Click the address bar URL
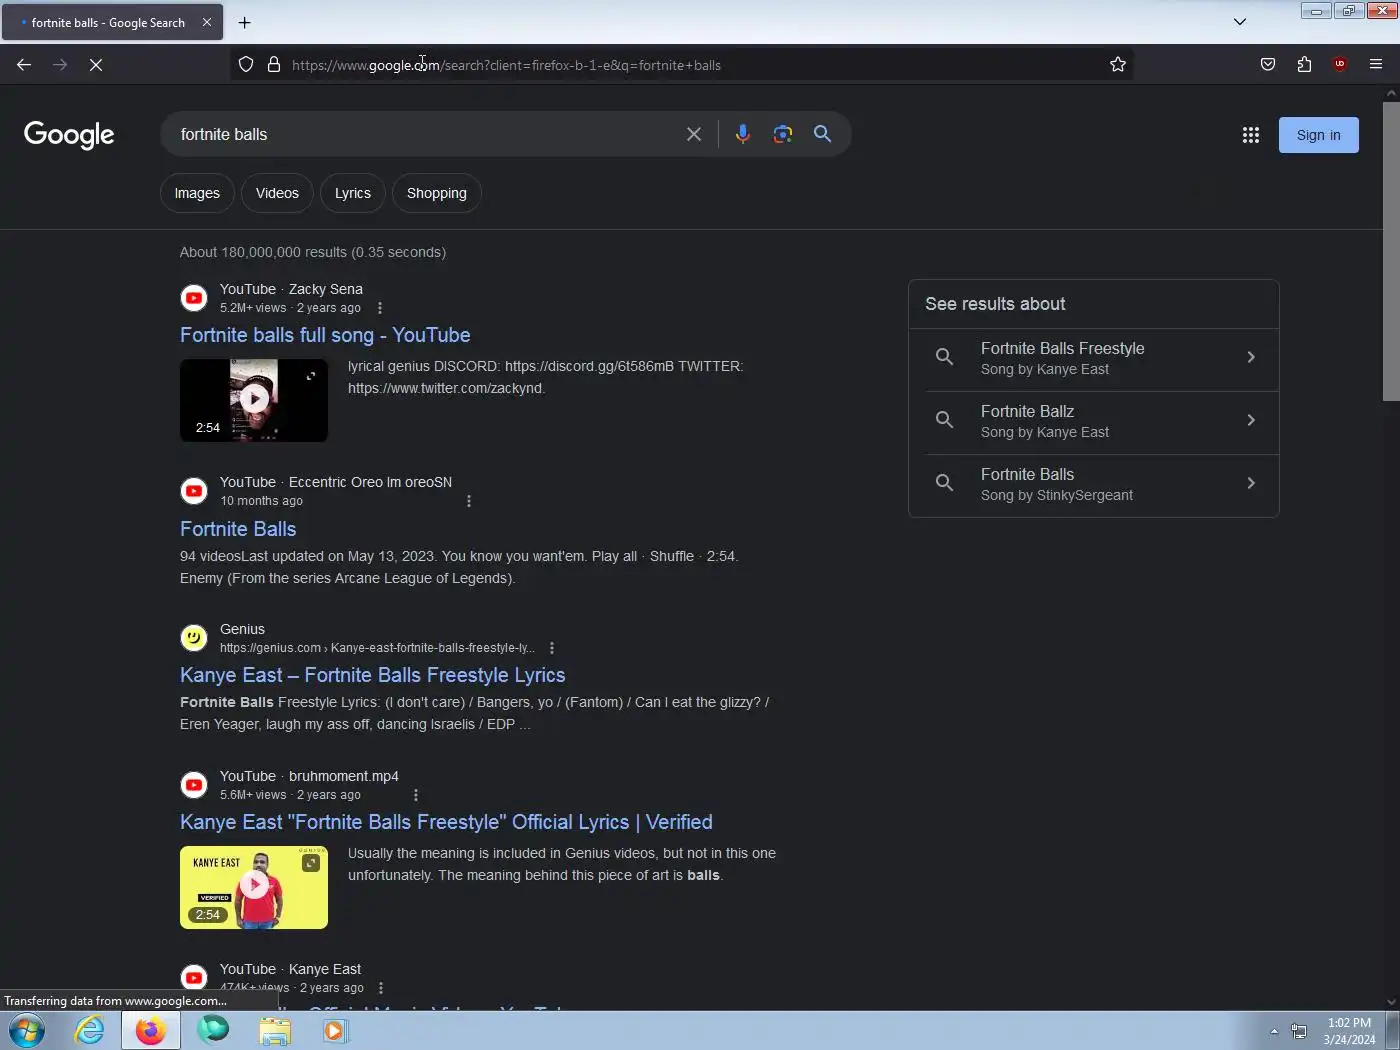This screenshot has width=1400, height=1050. (506, 65)
